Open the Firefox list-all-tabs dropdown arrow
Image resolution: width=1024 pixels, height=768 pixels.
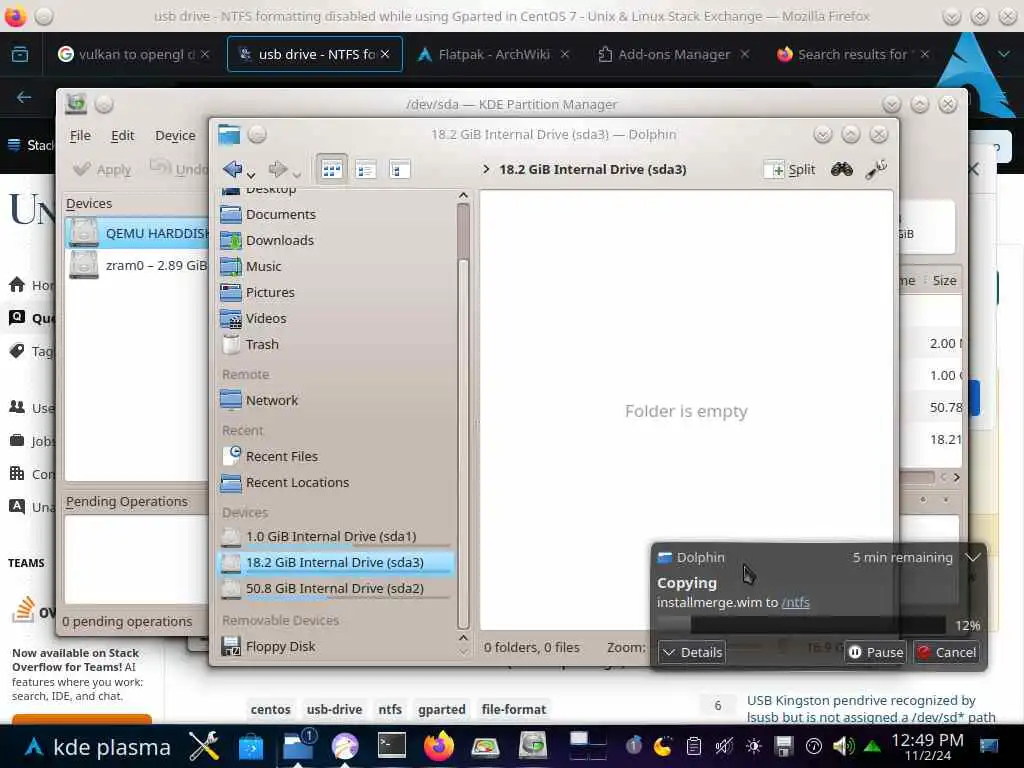click(1004, 54)
